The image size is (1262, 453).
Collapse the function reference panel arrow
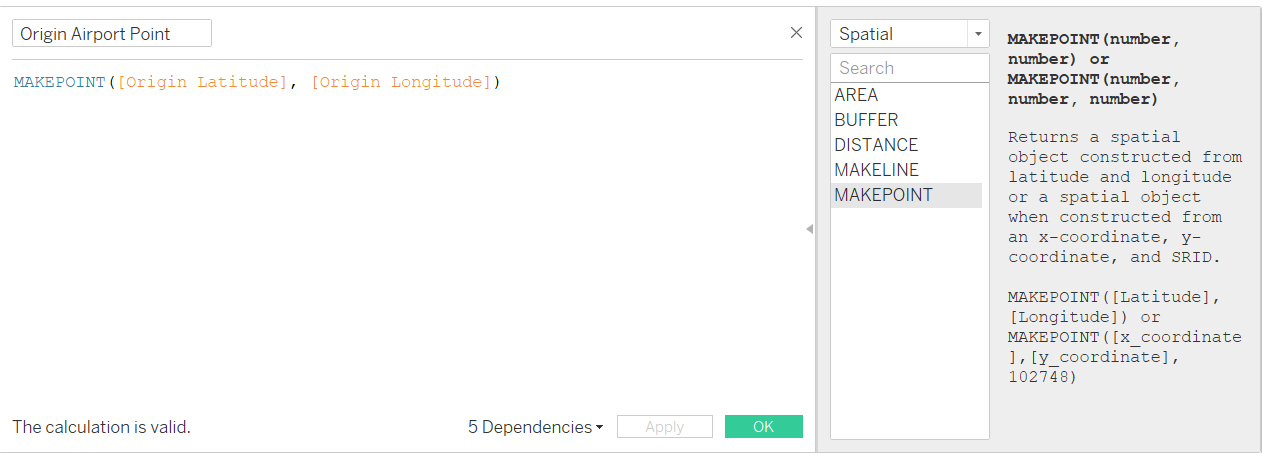click(x=809, y=229)
